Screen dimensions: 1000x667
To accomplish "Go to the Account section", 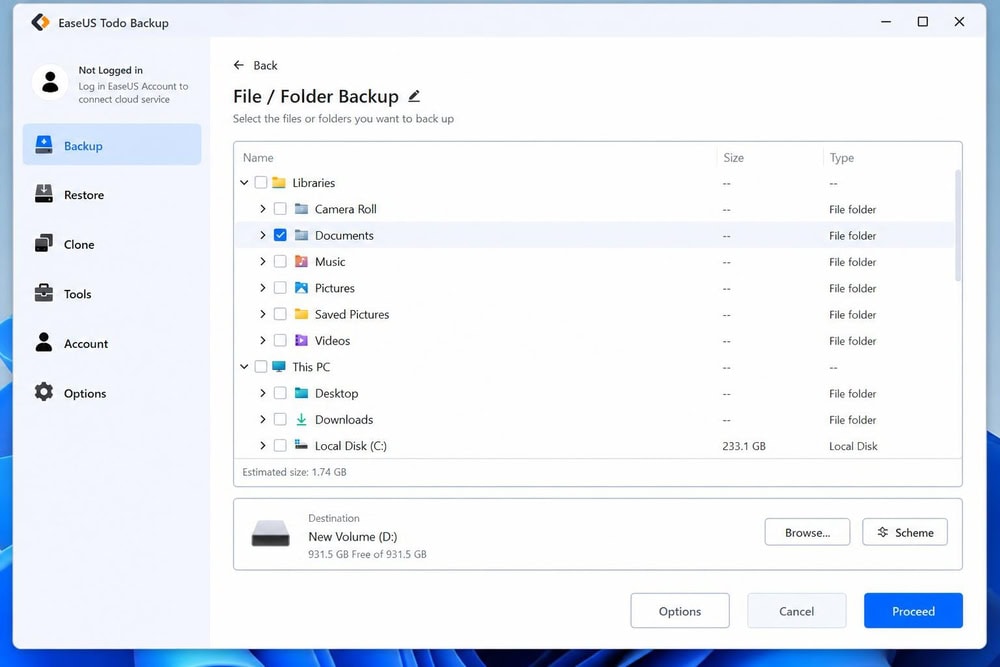I will (x=112, y=344).
